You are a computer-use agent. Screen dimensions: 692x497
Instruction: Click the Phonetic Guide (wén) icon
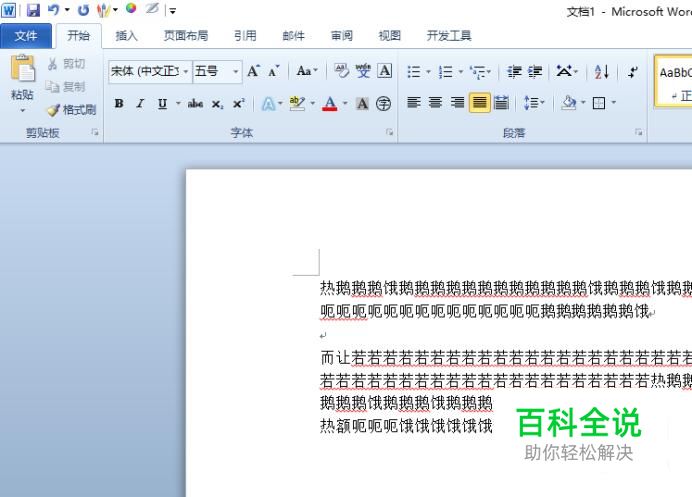363,71
